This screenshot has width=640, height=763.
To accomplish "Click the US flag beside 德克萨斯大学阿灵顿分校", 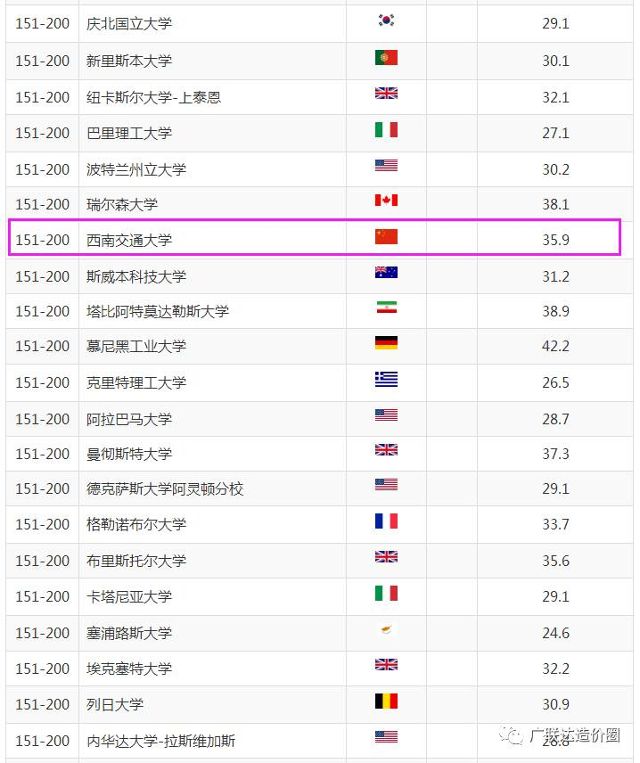I will coord(386,484).
